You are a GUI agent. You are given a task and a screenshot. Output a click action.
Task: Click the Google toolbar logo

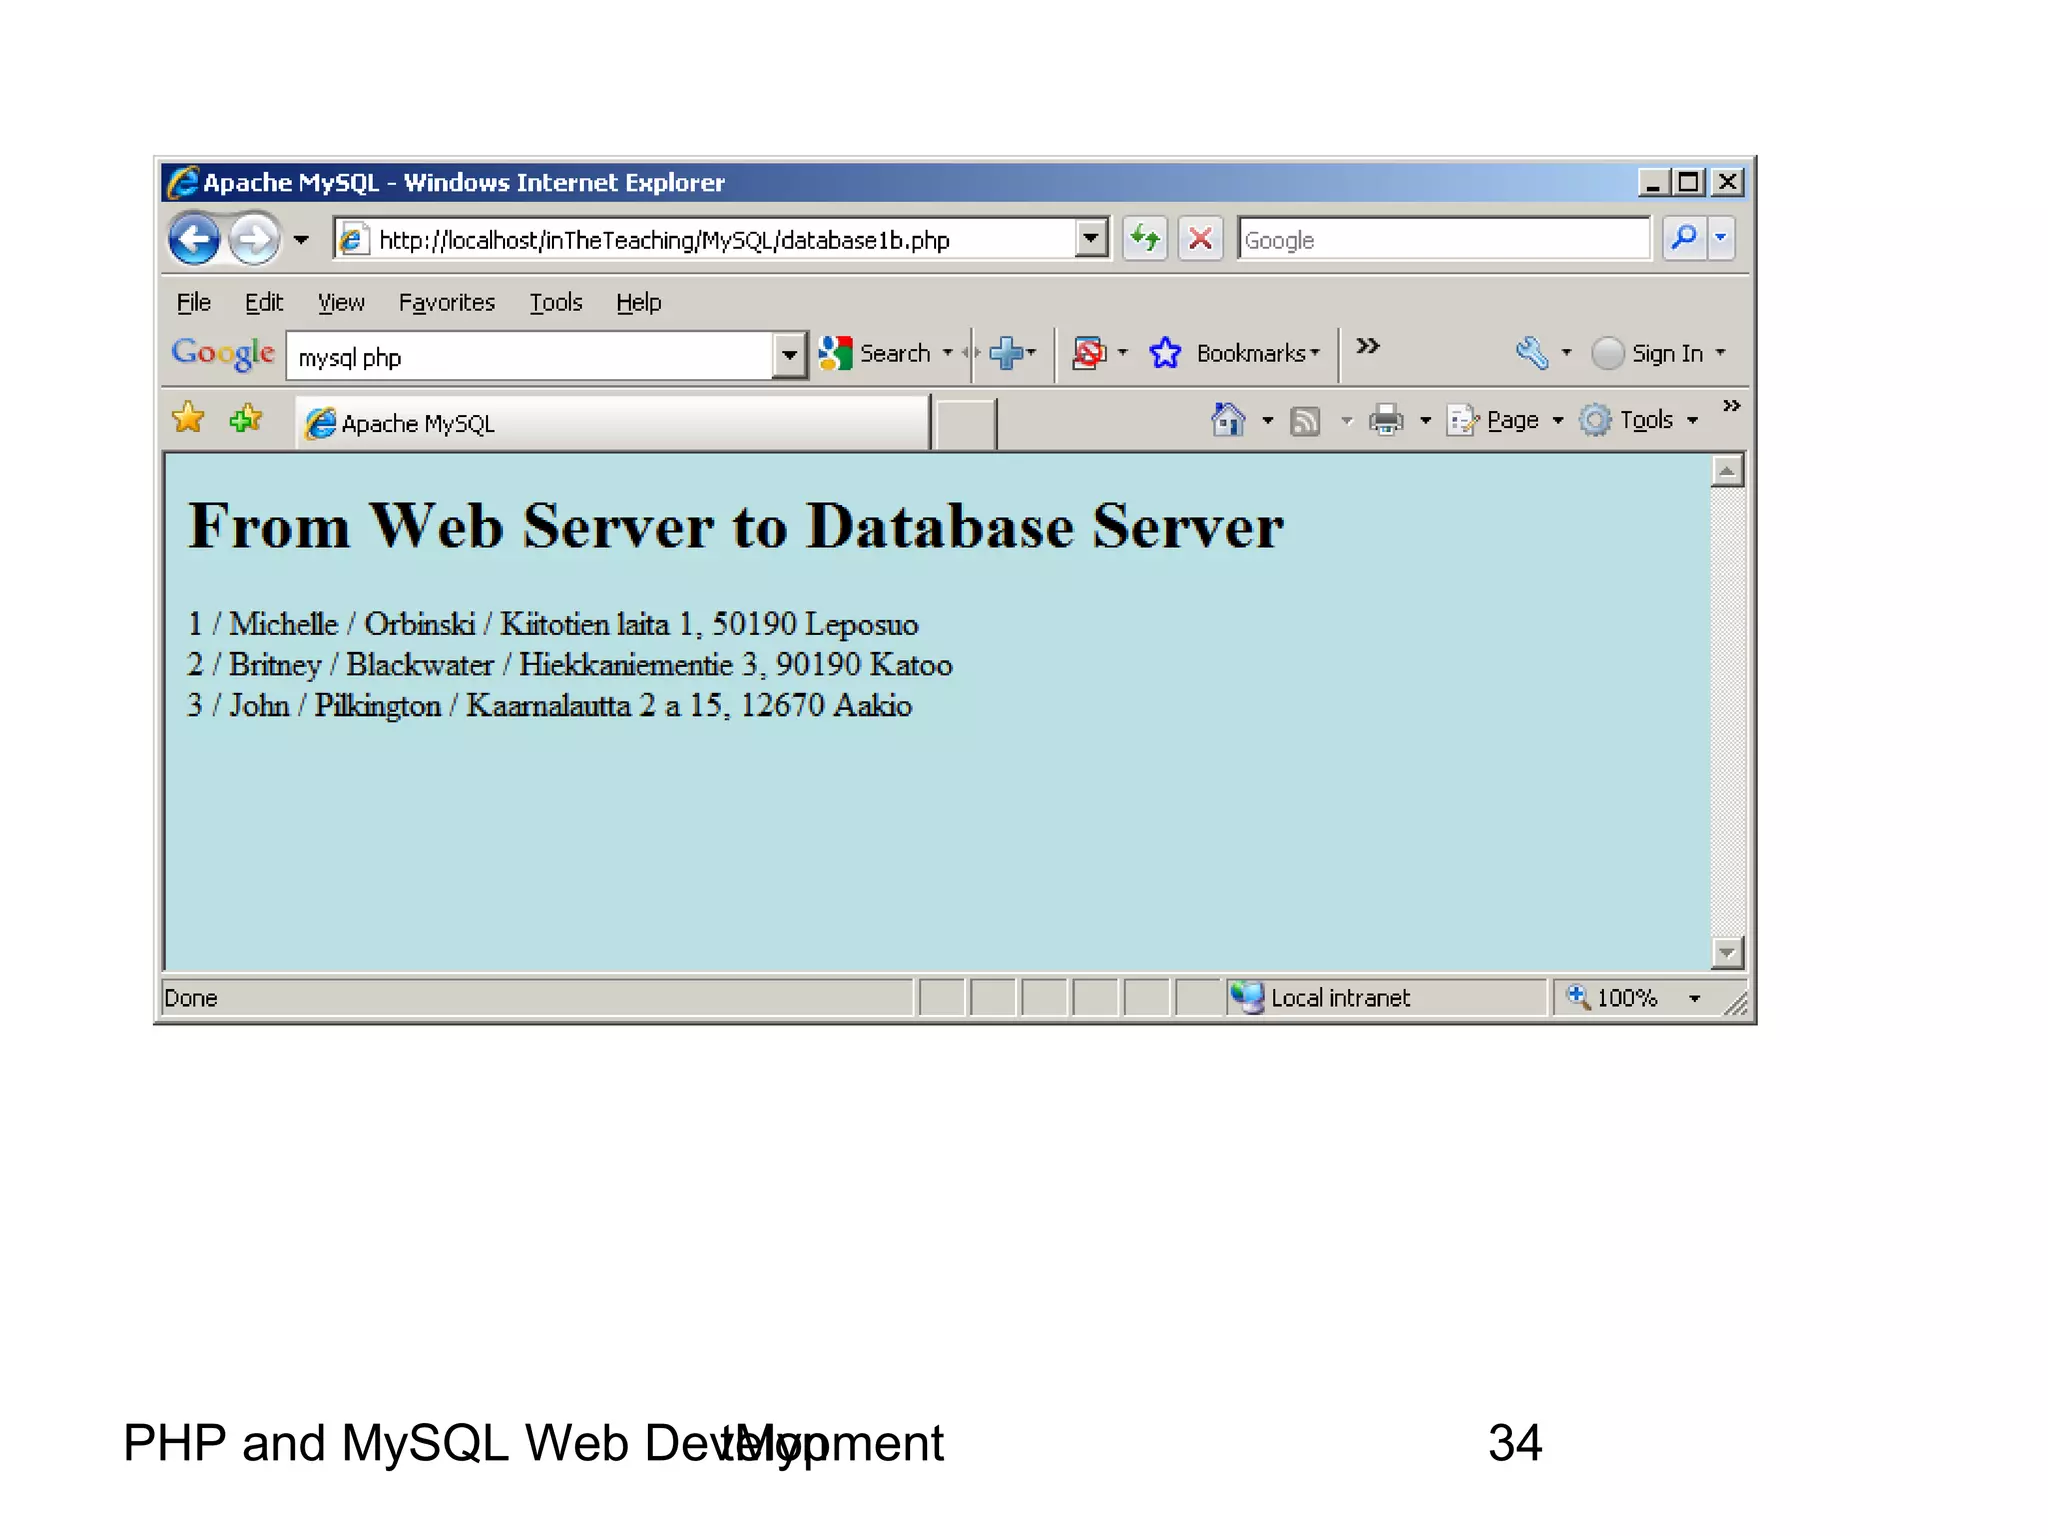[223, 353]
